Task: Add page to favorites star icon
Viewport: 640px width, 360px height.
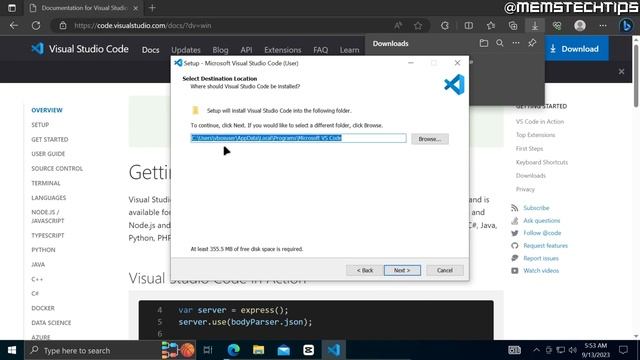Action: [418, 25]
